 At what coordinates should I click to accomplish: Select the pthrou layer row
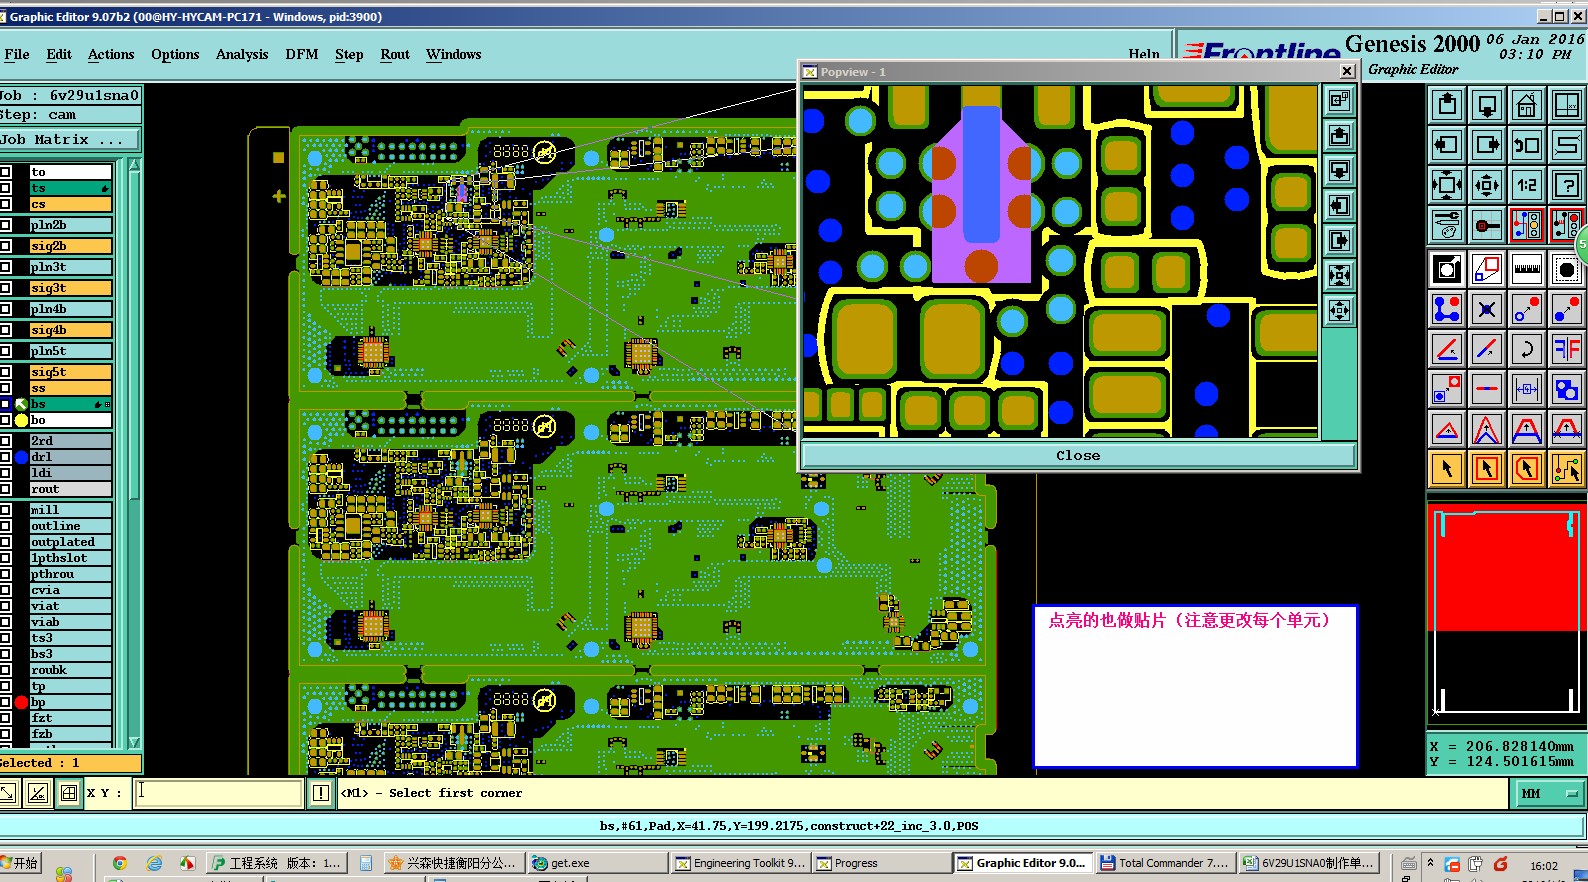[x=70, y=574]
